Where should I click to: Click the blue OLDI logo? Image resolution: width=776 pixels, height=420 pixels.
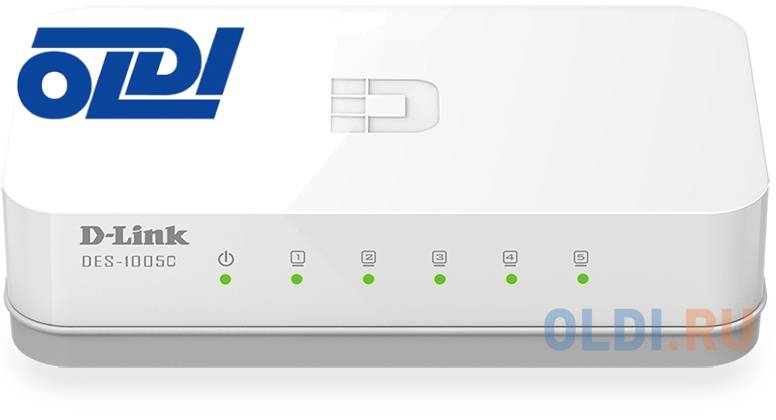[x=130, y=73]
